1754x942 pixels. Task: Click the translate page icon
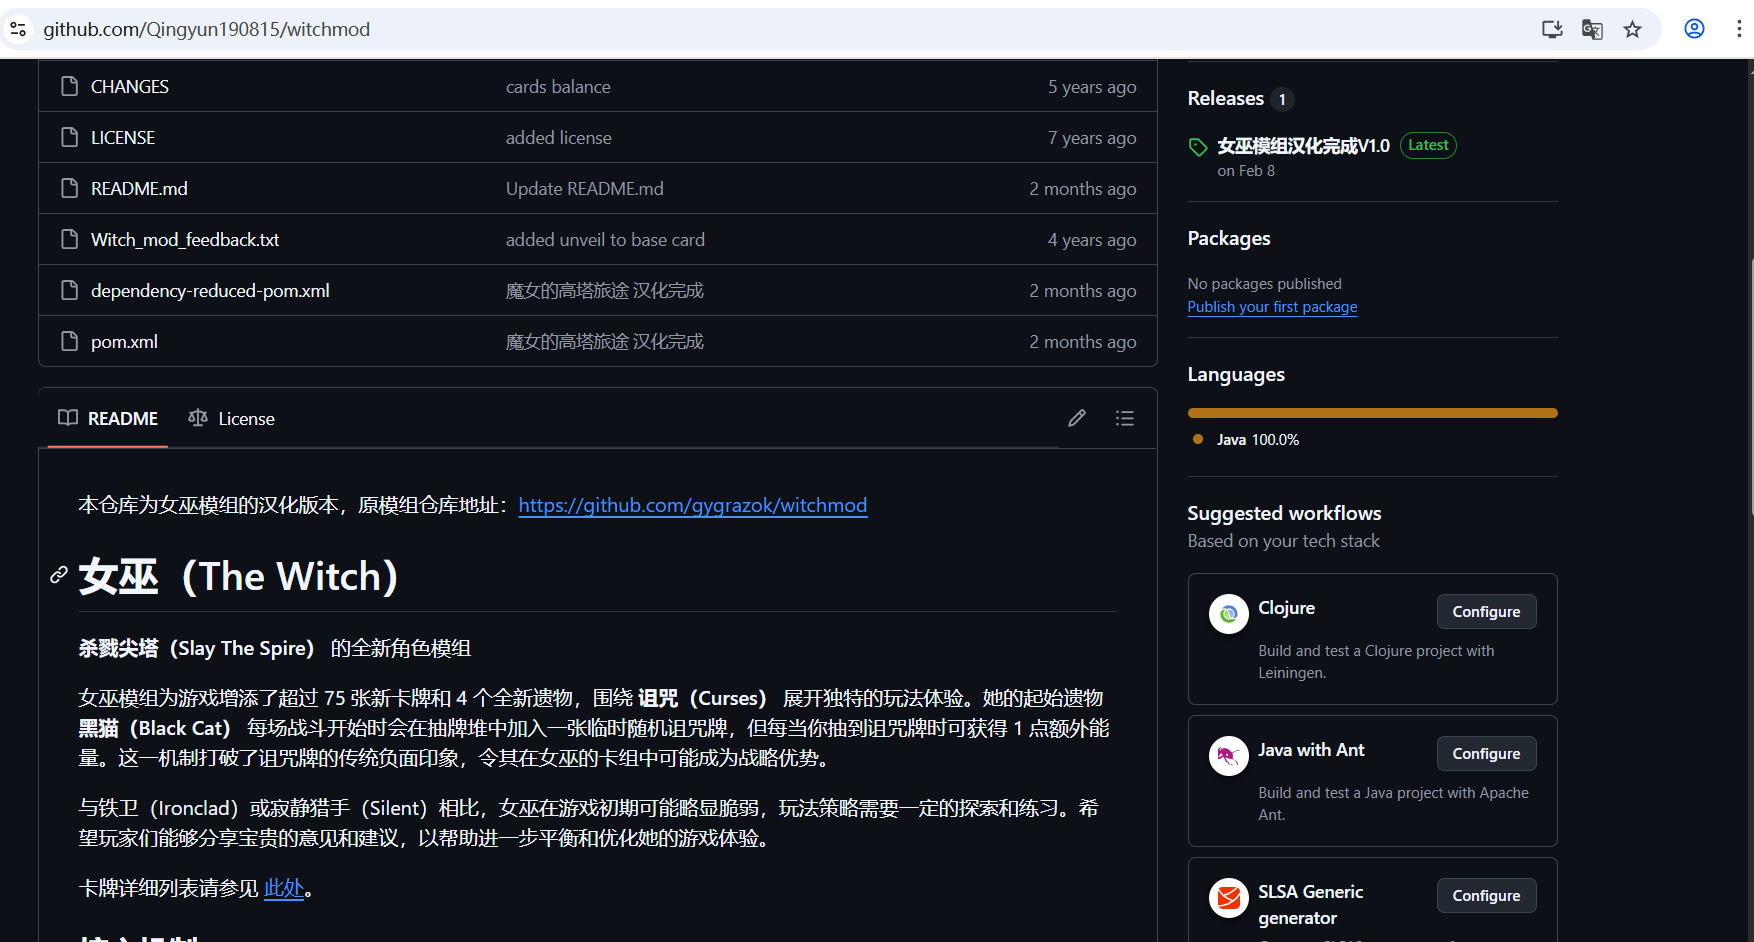point(1592,29)
